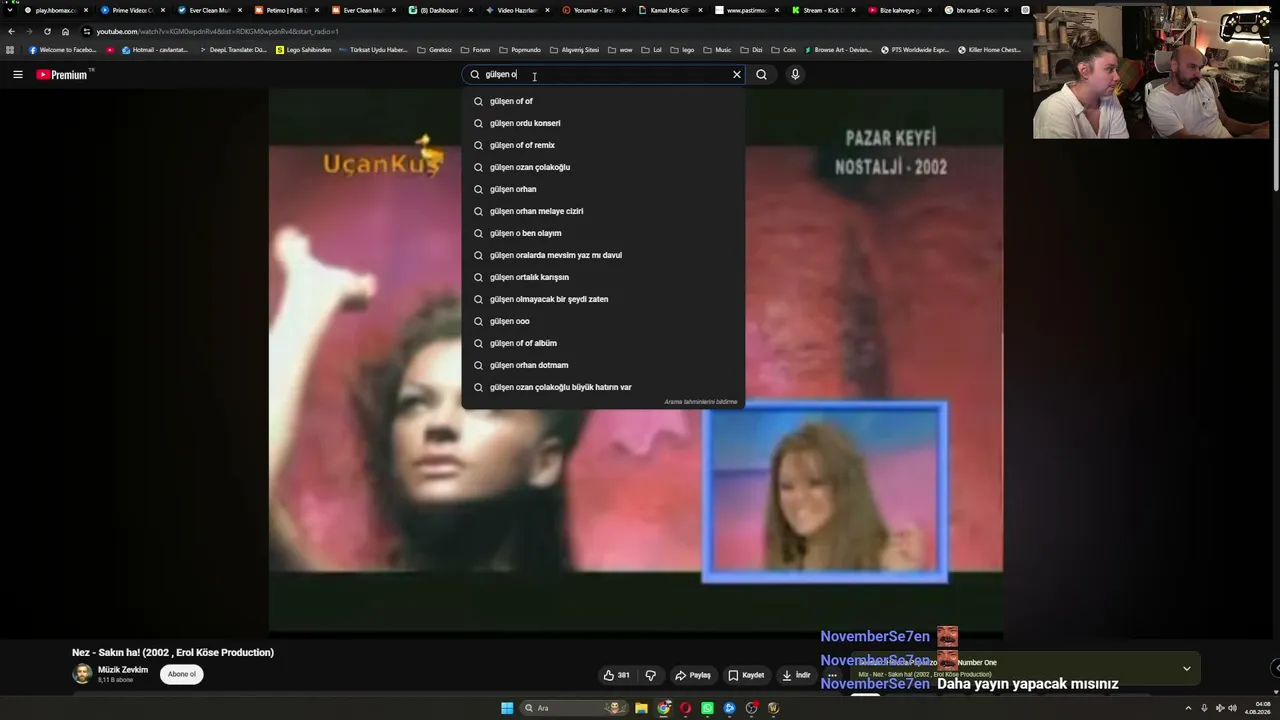The width and height of the screenshot is (1280, 720).
Task: Like the video with thumbs-up 381
Action: (x=616, y=675)
